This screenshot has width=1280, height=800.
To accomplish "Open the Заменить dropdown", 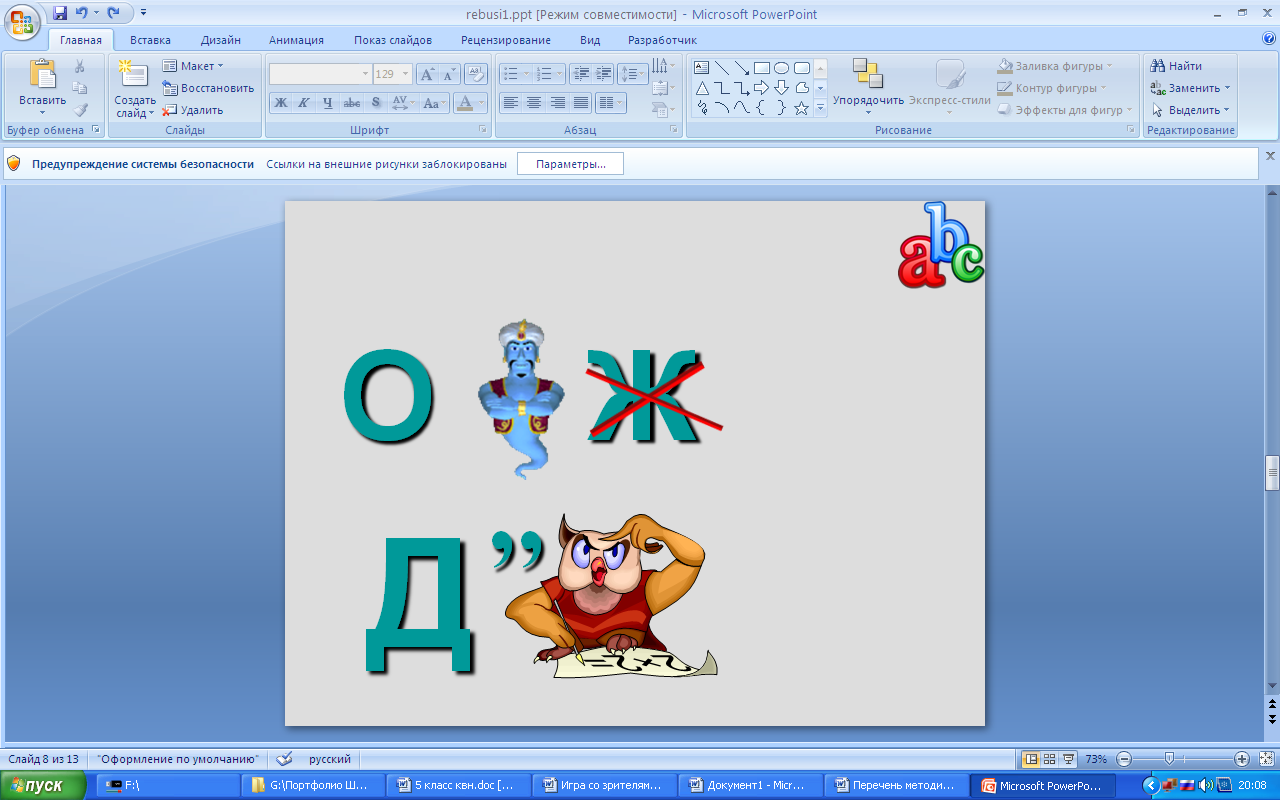I will [x=1190, y=88].
